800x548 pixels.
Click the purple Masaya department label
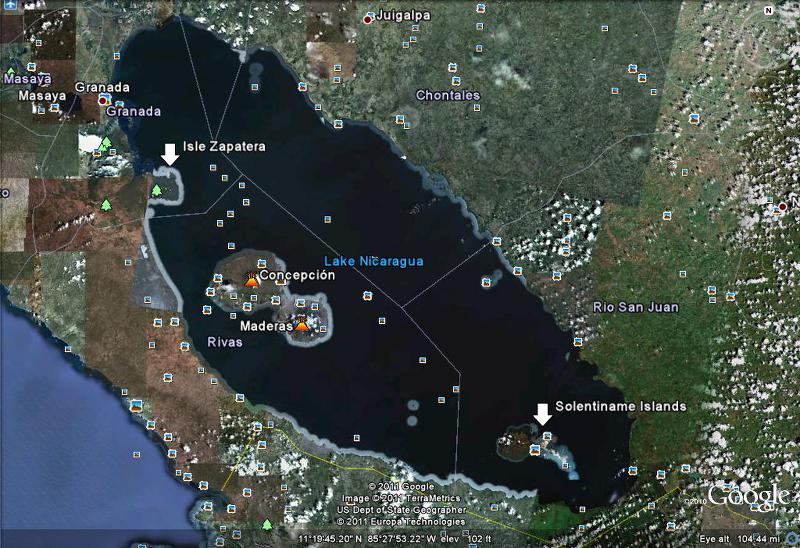[x=28, y=79]
